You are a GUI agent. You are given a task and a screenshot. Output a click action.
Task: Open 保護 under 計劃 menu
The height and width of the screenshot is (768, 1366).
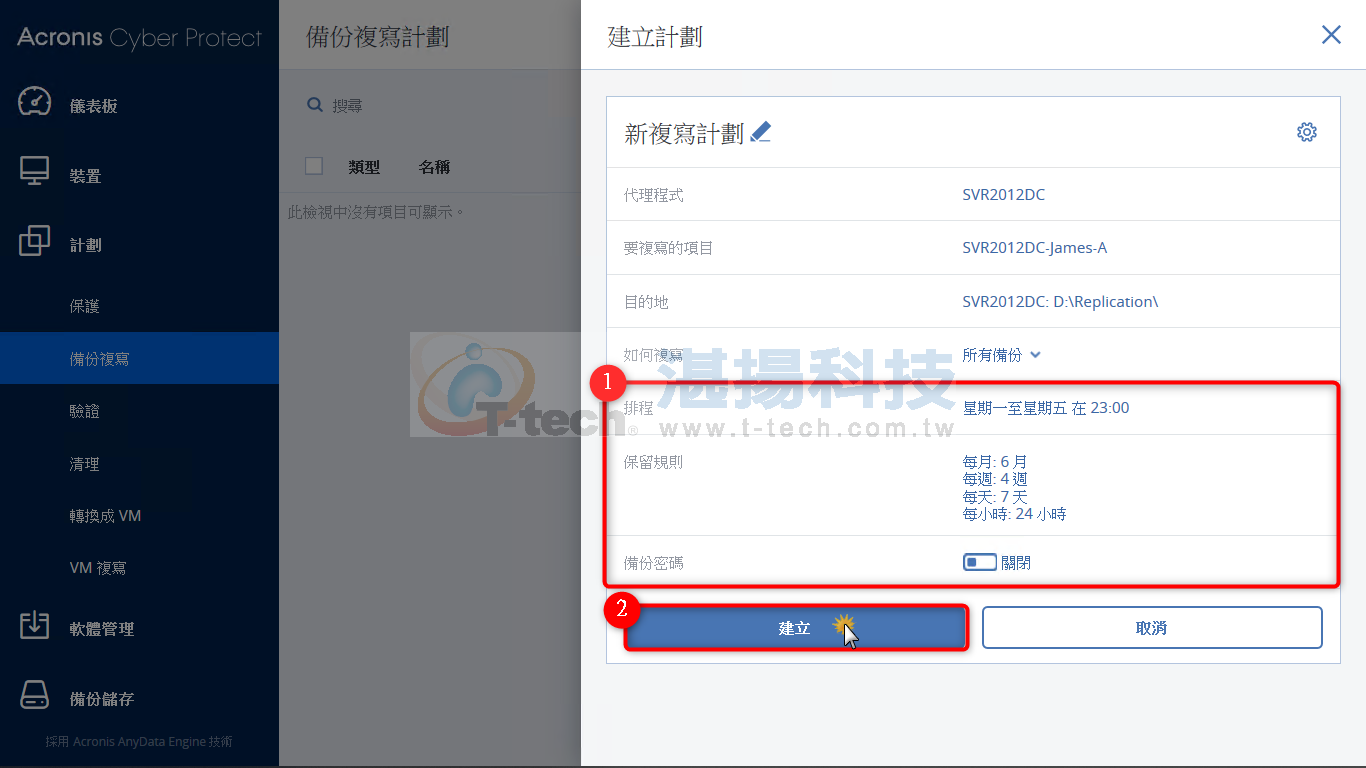85,306
